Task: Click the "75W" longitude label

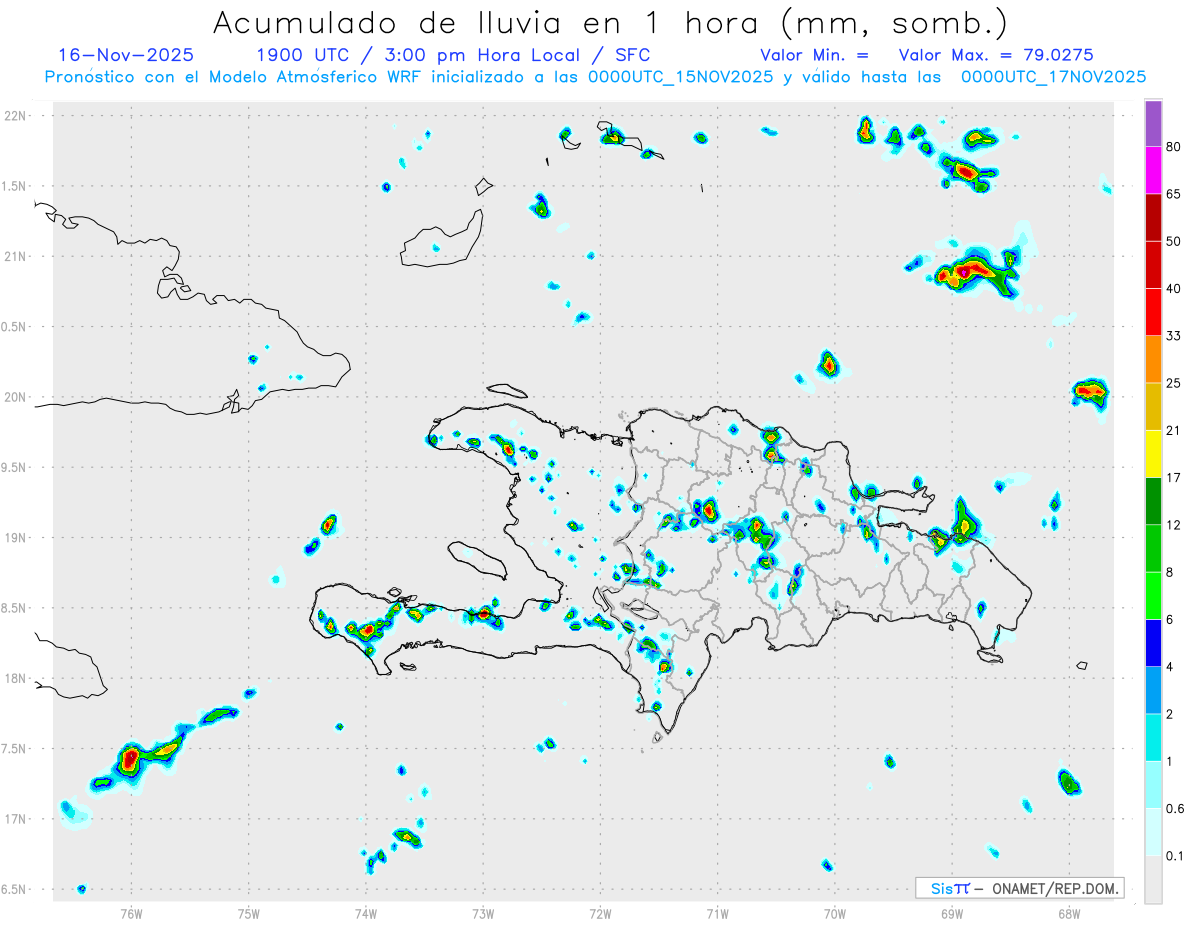Action: click(x=249, y=912)
